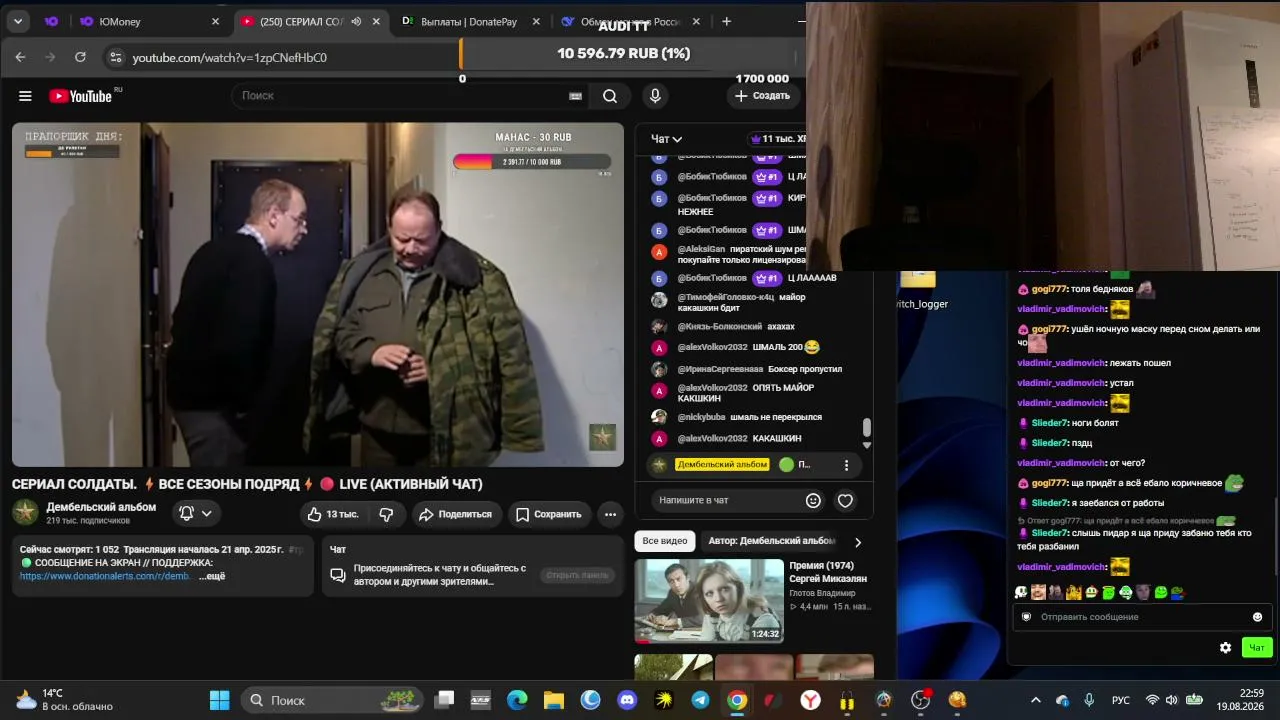Click the Поделиться share button
The height and width of the screenshot is (720, 1280).
click(455, 514)
